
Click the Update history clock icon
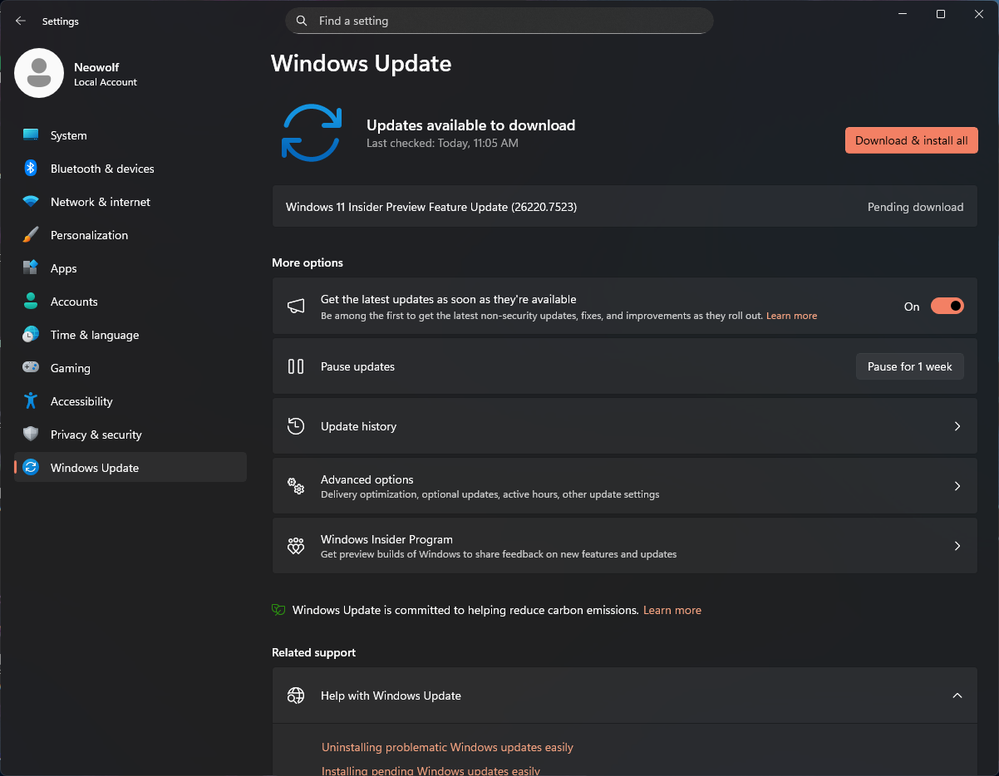coord(296,426)
